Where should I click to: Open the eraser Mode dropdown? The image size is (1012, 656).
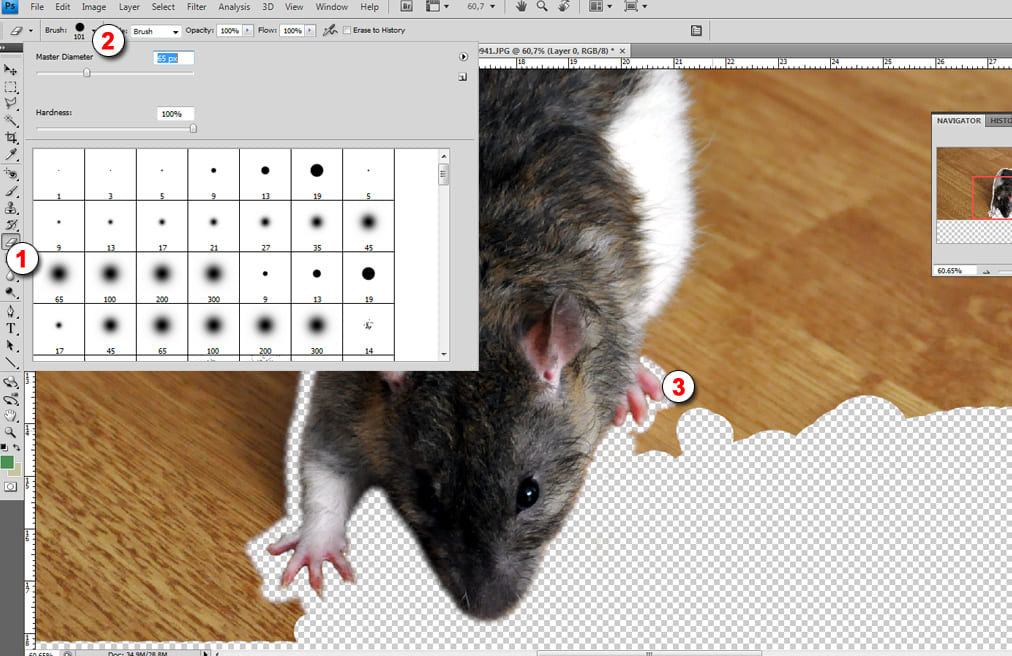coord(157,31)
